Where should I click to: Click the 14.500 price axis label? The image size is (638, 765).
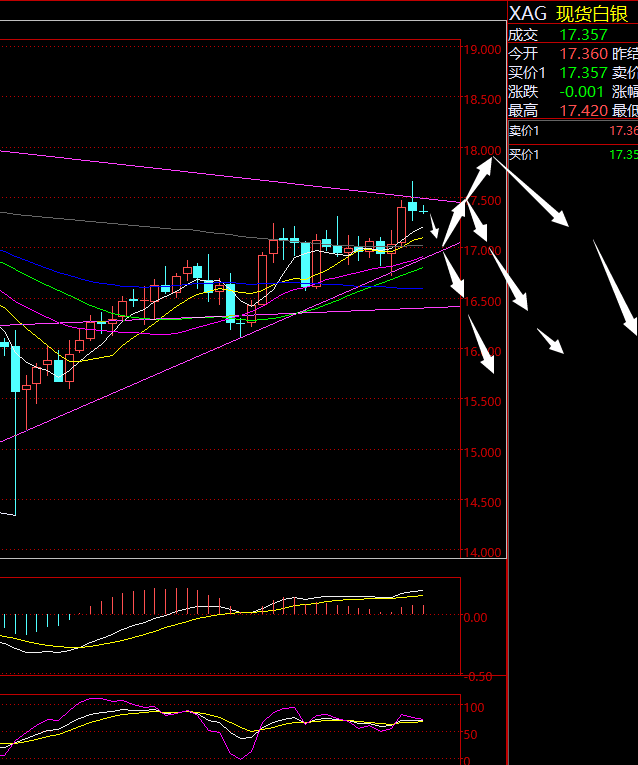[x=482, y=503]
